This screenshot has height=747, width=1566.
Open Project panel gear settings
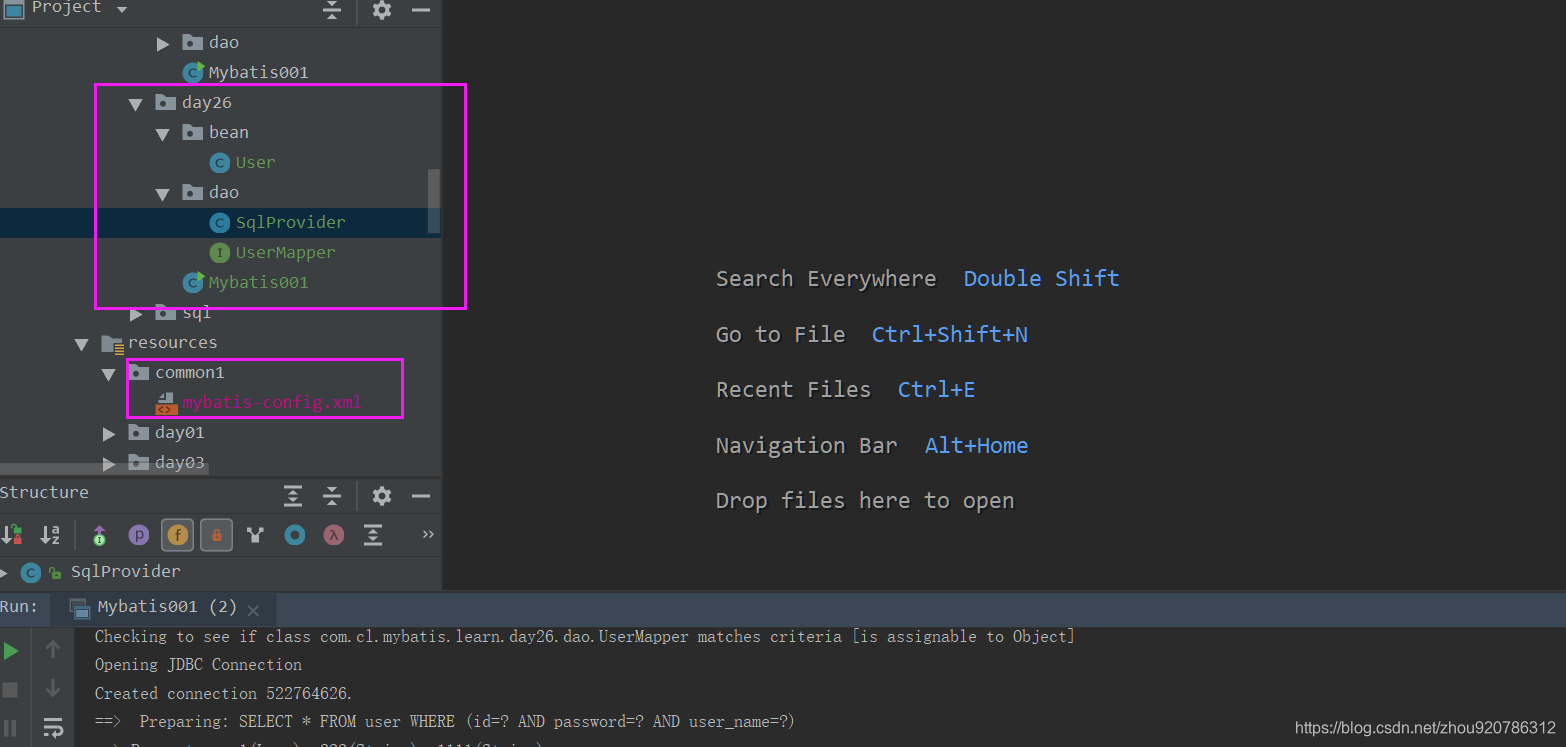point(382,10)
